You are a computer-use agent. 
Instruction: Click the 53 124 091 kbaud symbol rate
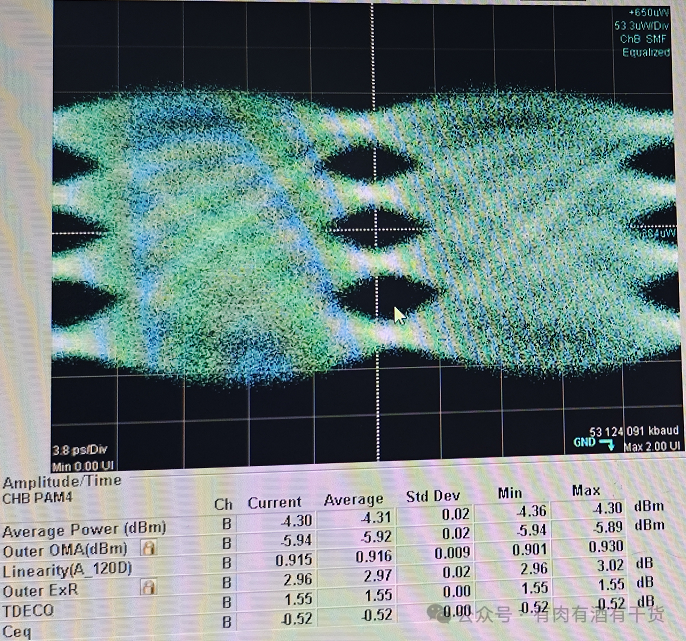click(634, 431)
